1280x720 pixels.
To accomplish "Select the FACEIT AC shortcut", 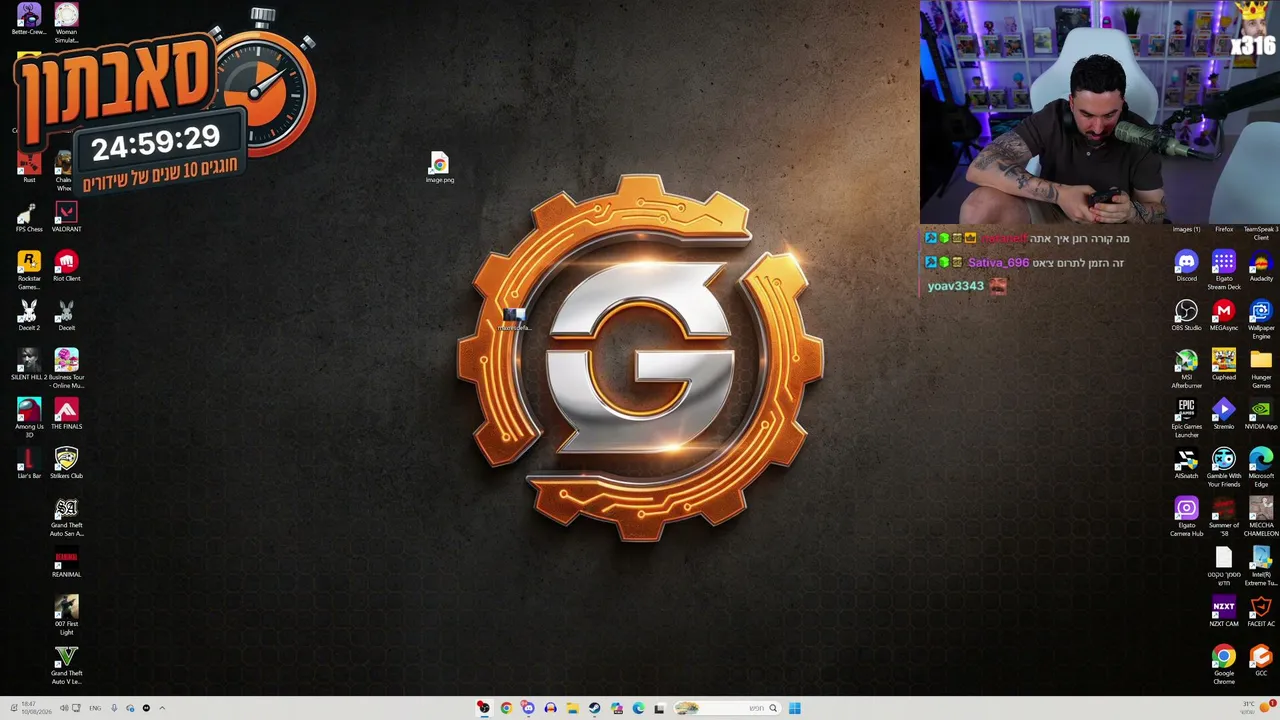I will 1261,611.
